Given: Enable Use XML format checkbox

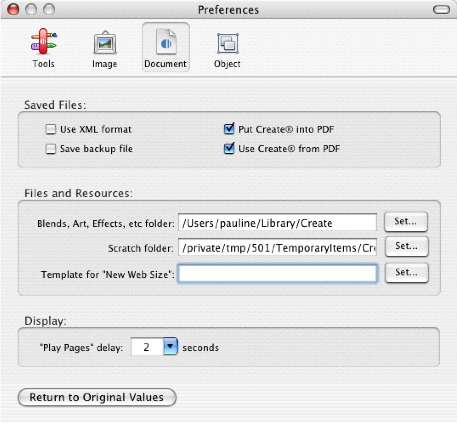Looking at the screenshot, I should (x=51, y=129).
